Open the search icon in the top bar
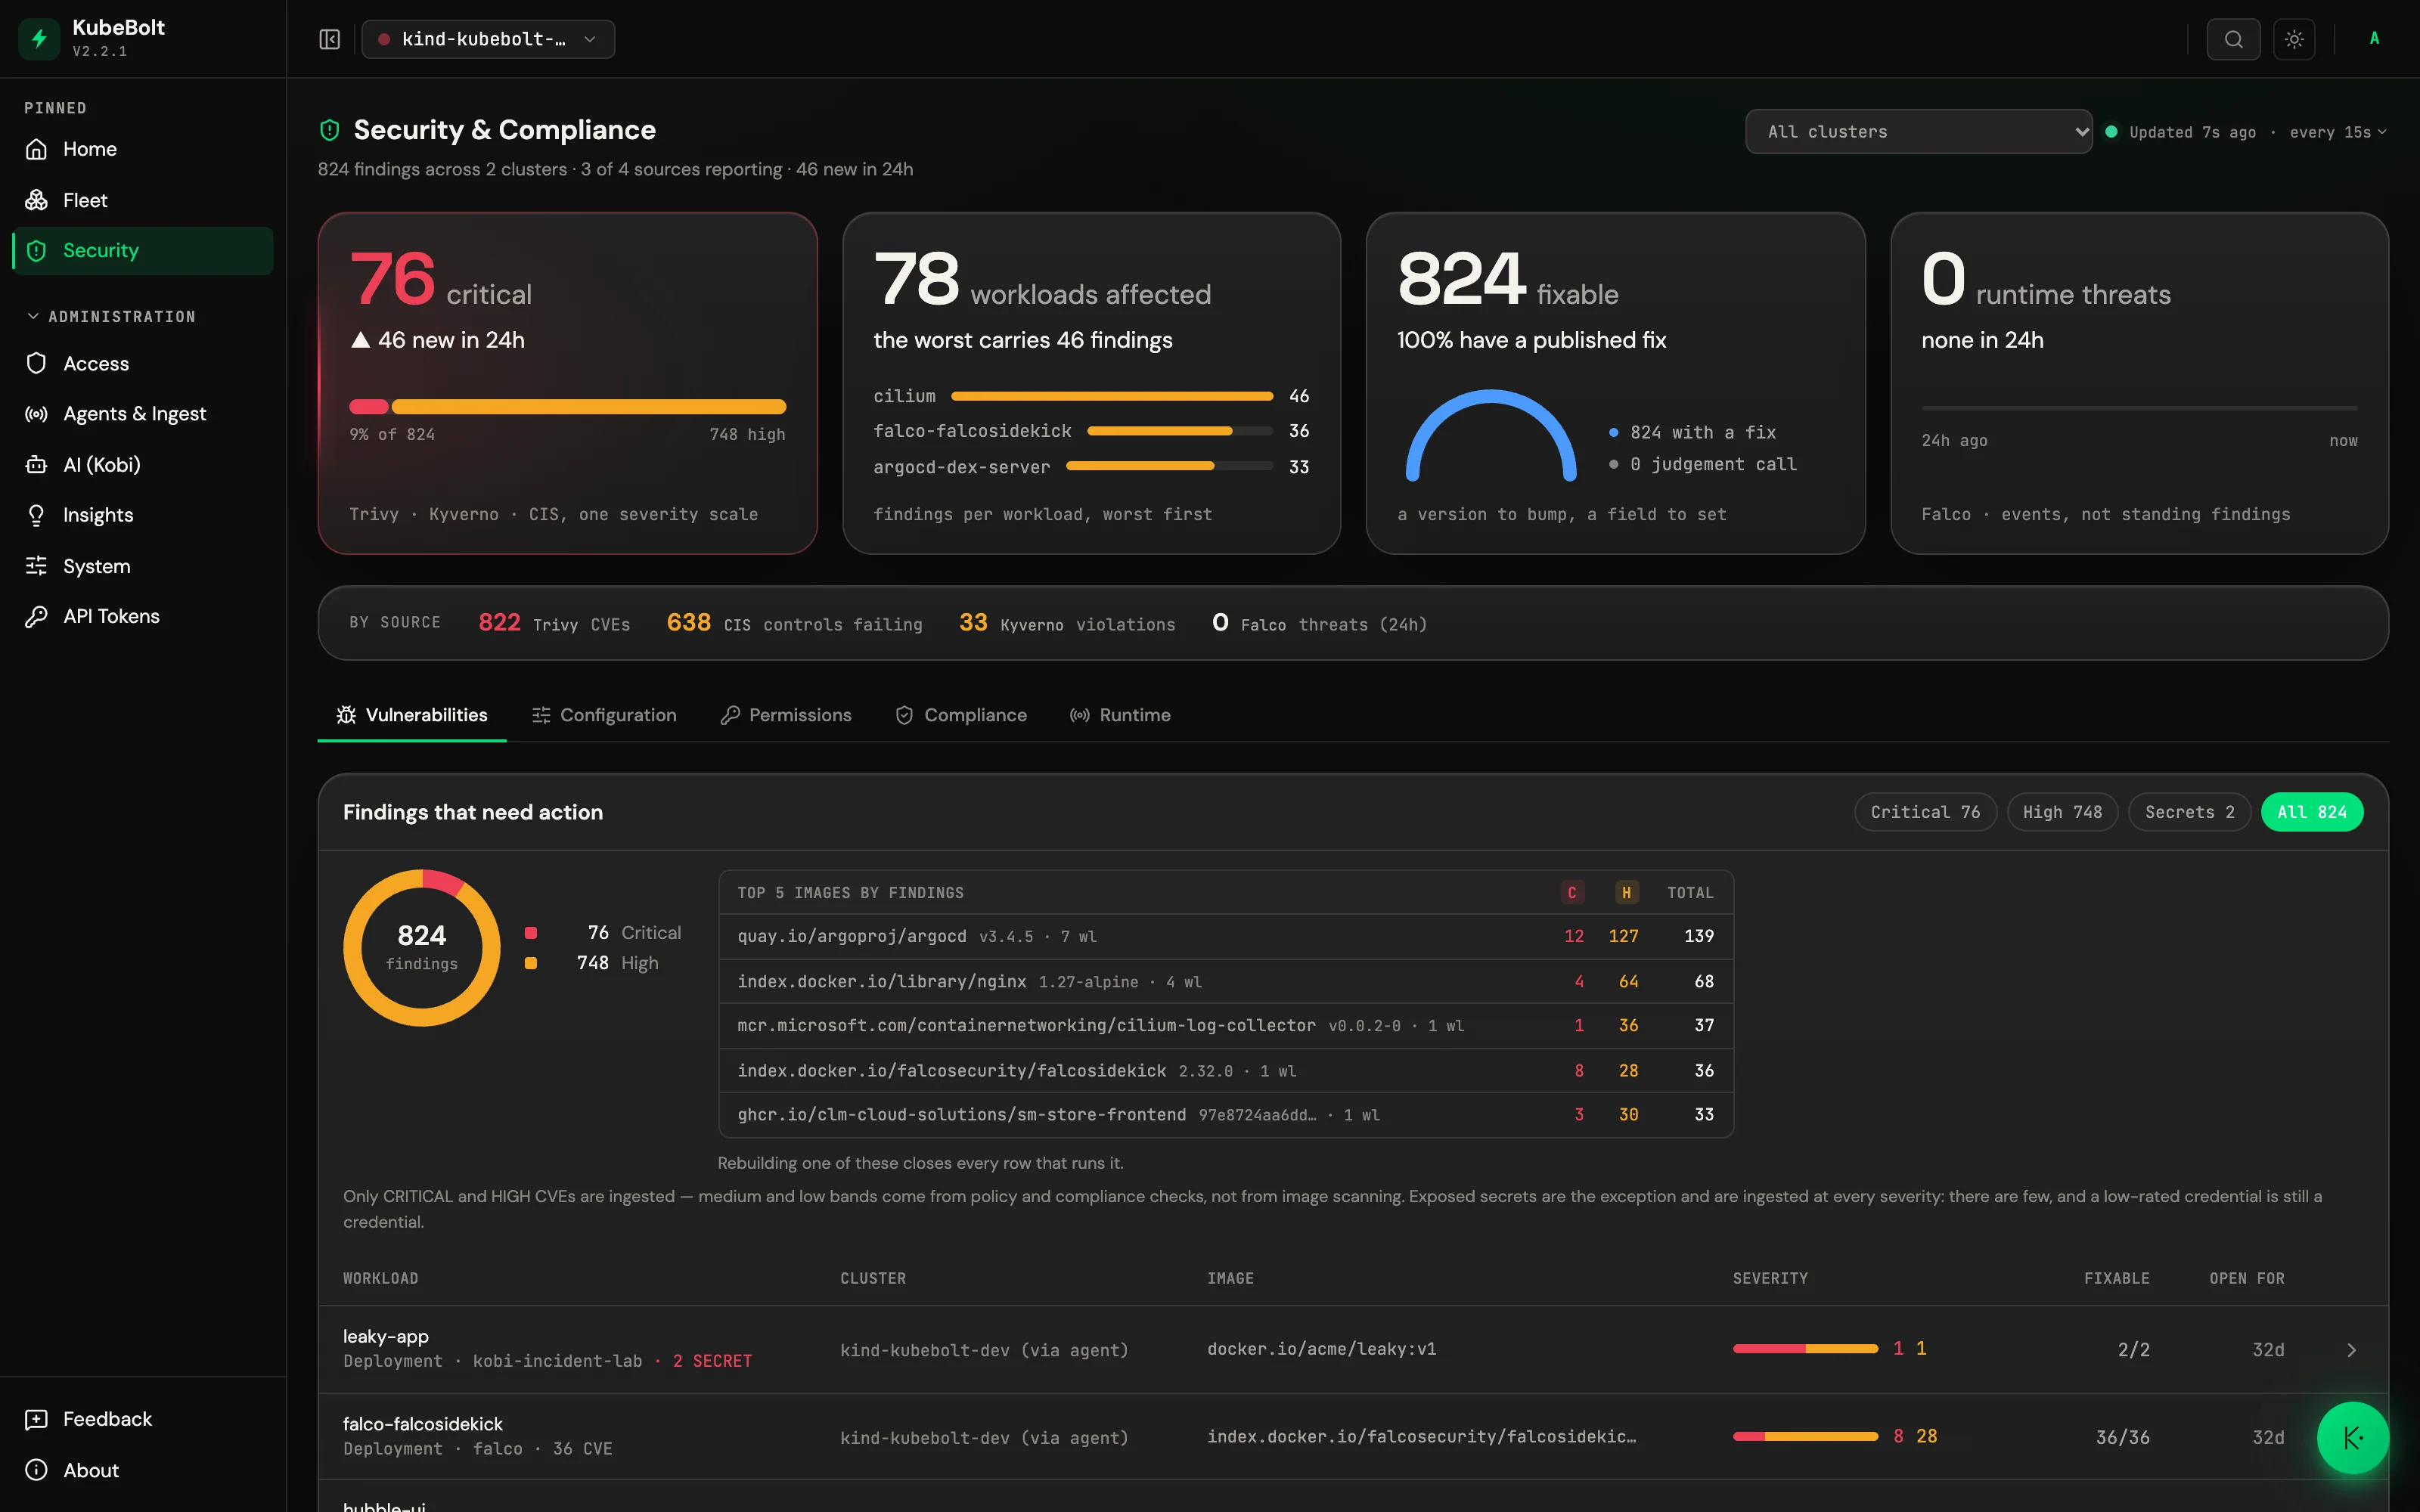 click(2233, 39)
